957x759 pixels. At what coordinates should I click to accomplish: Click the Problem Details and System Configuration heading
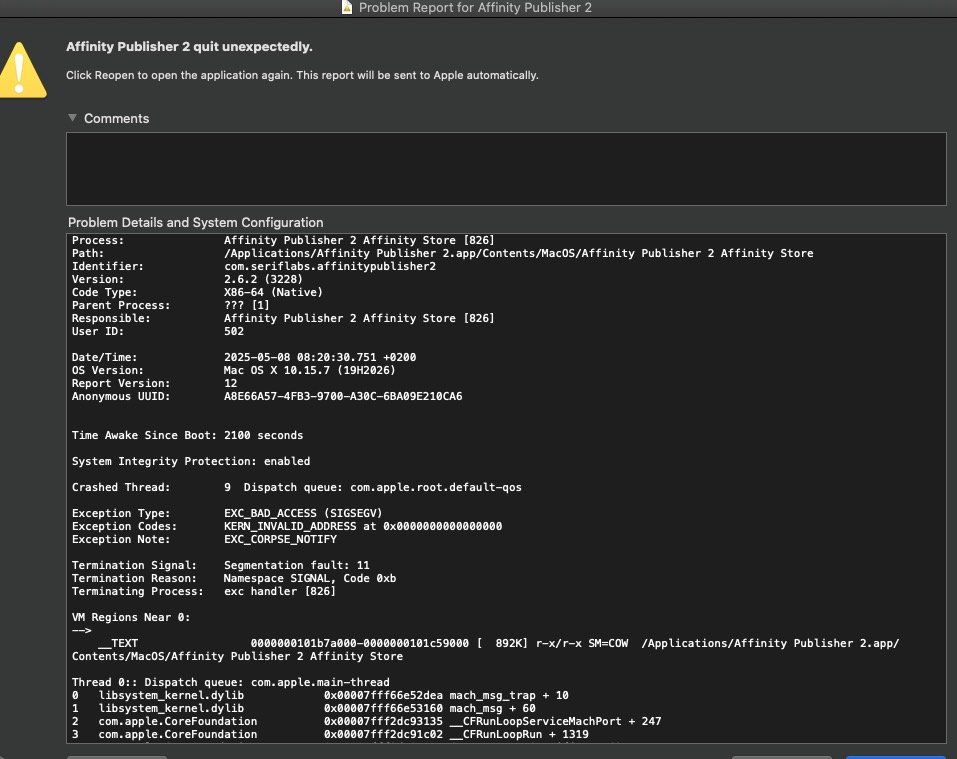pos(195,223)
